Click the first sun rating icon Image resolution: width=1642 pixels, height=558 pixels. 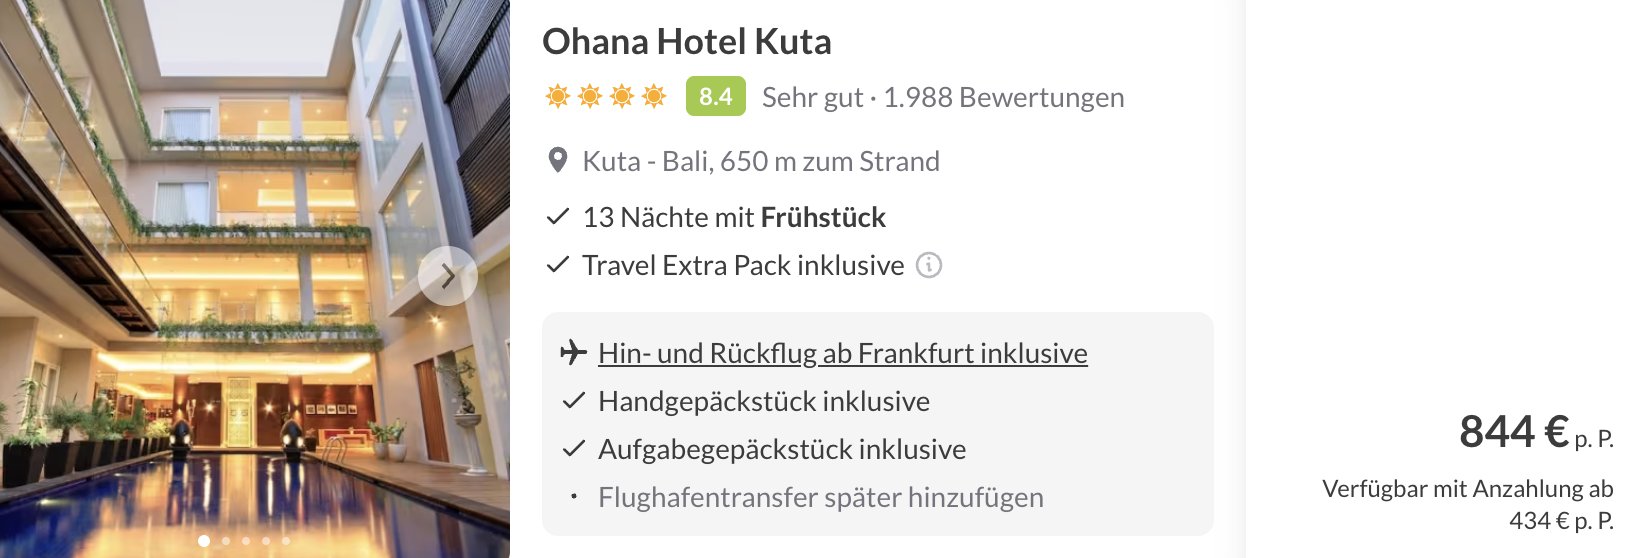coord(557,96)
